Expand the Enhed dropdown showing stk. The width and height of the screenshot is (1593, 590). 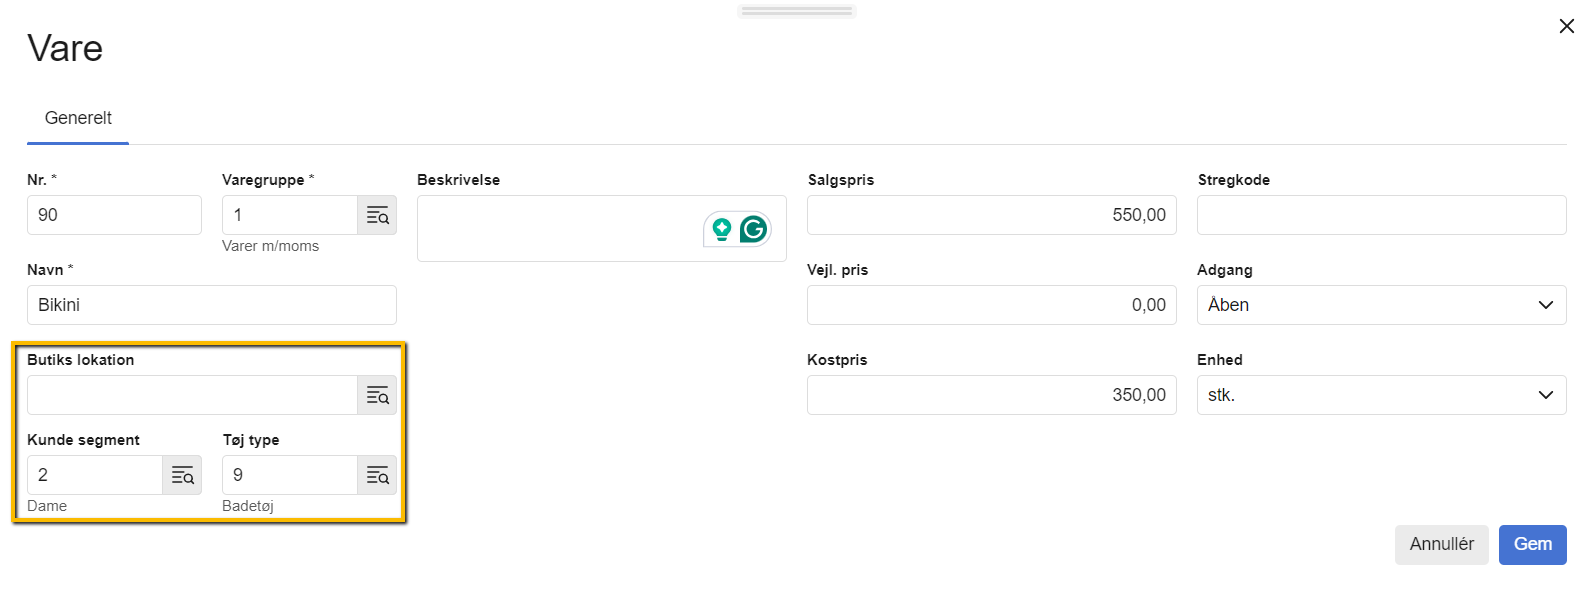coord(1382,395)
